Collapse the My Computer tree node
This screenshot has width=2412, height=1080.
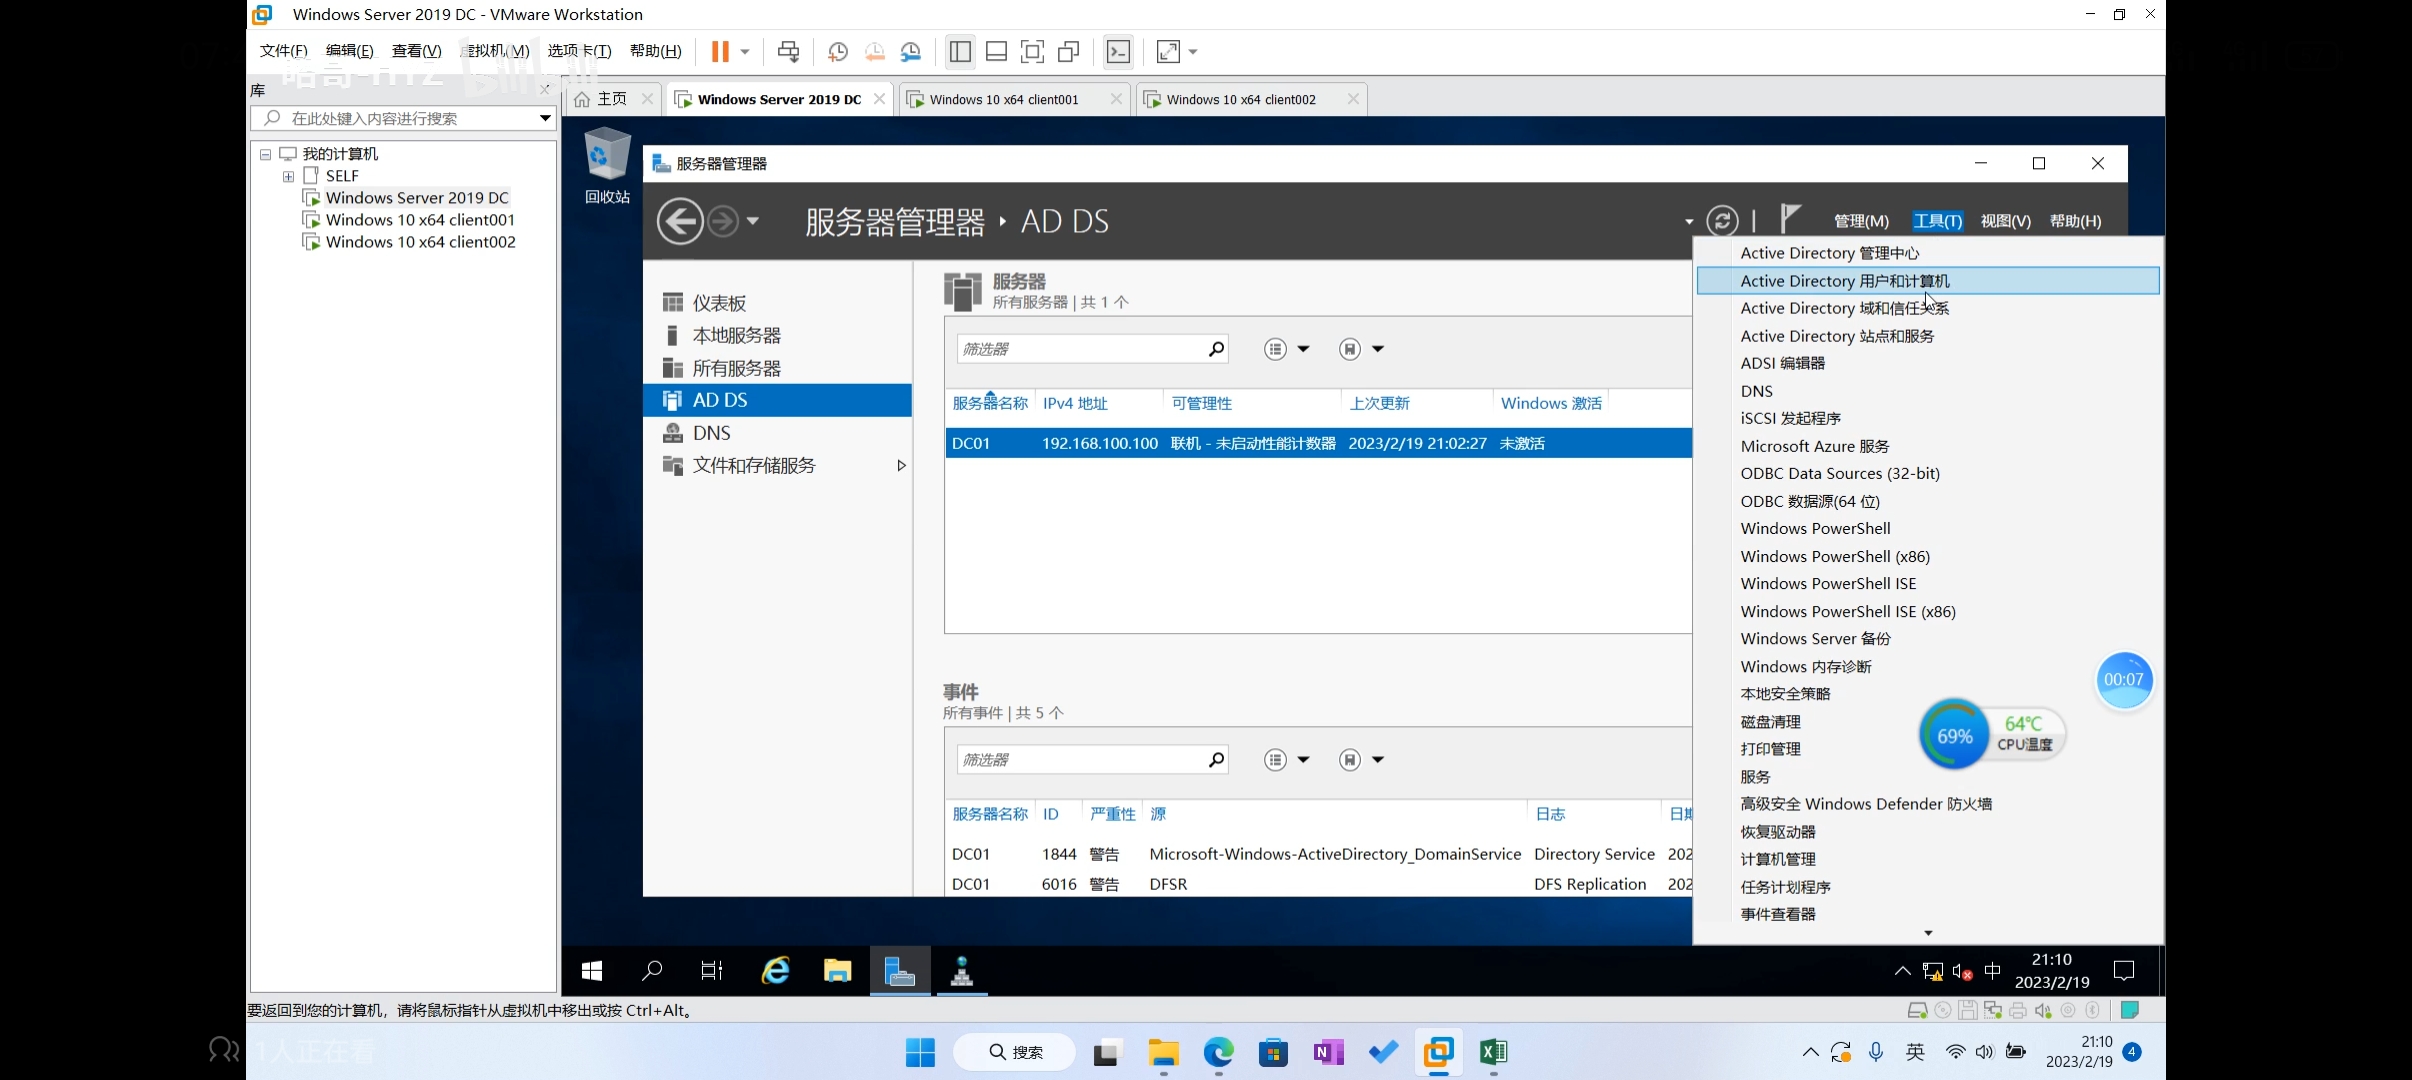(265, 154)
